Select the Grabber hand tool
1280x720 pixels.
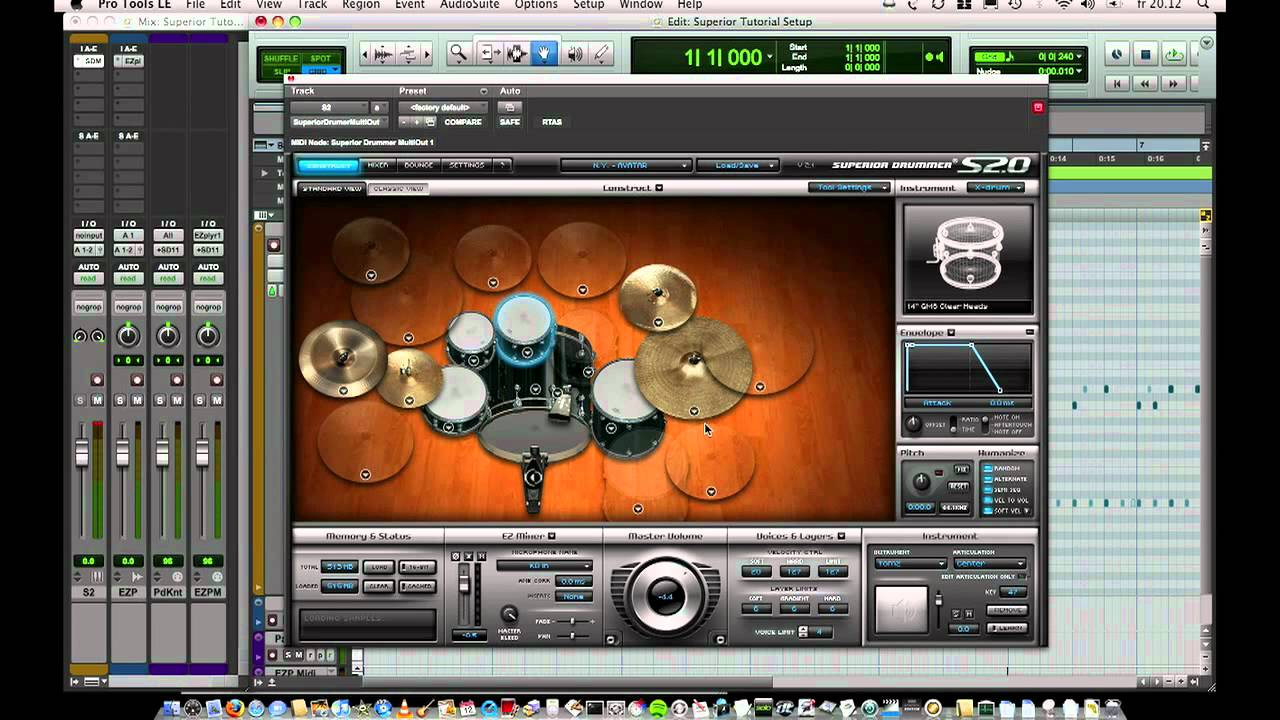(544, 54)
